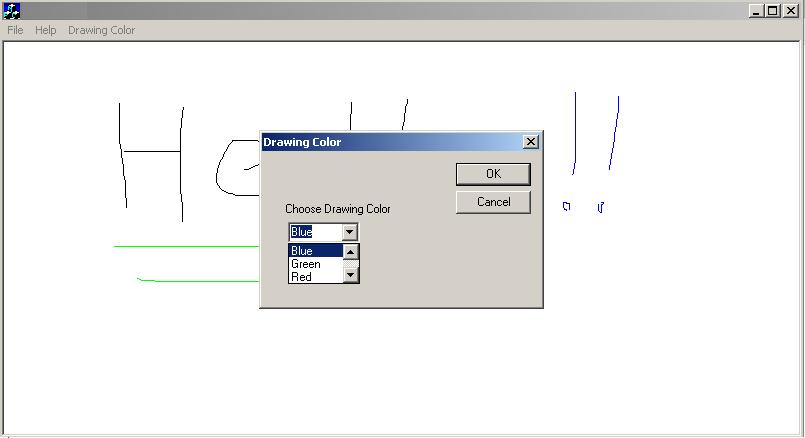
Task: Minimize the main application window
Action: tap(756, 11)
